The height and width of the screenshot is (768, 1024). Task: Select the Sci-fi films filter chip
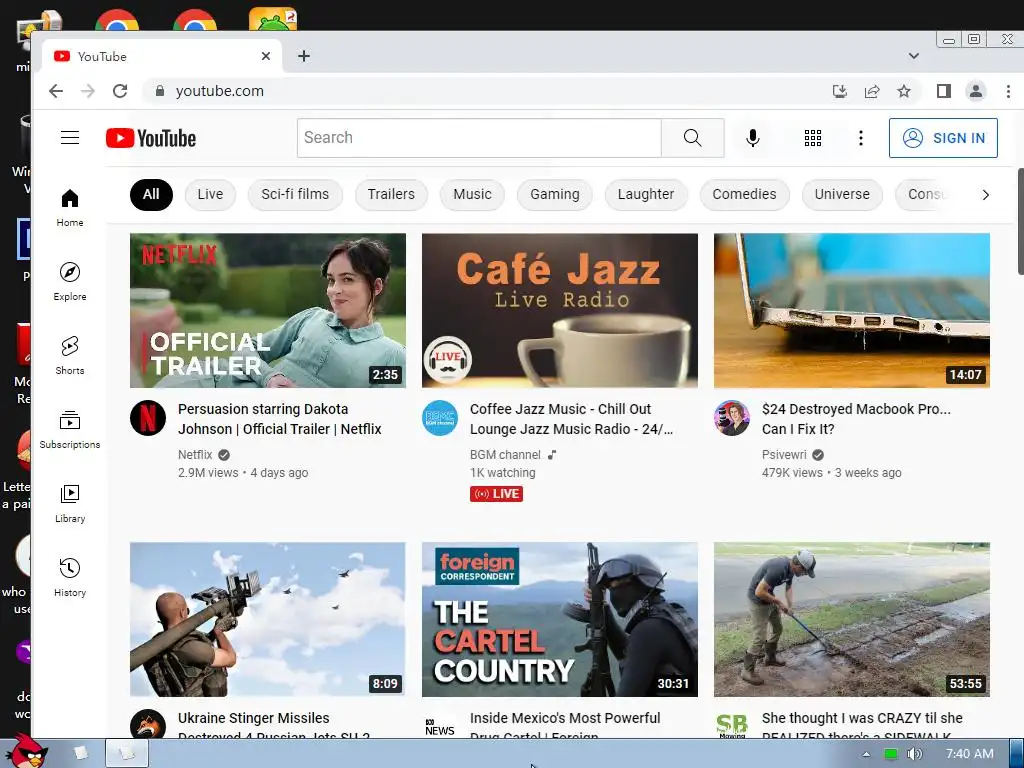click(x=295, y=195)
